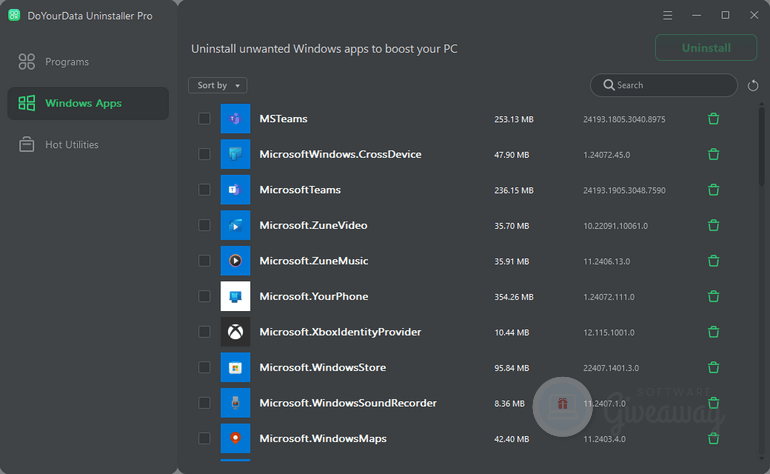Mark the Microsoft.ZuneVideo checkbox
The image size is (770, 474).
204,225
